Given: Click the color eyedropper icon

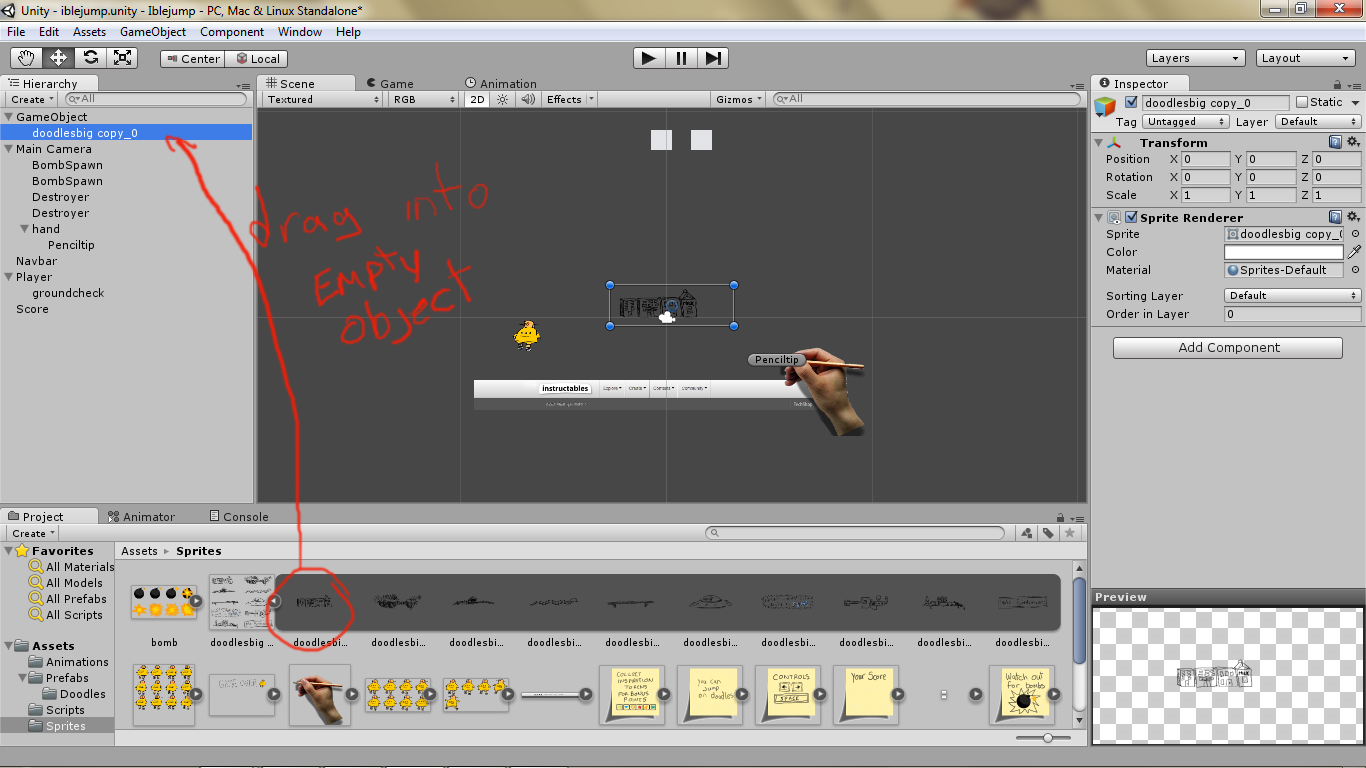Looking at the screenshot, I should [1355, 252].
